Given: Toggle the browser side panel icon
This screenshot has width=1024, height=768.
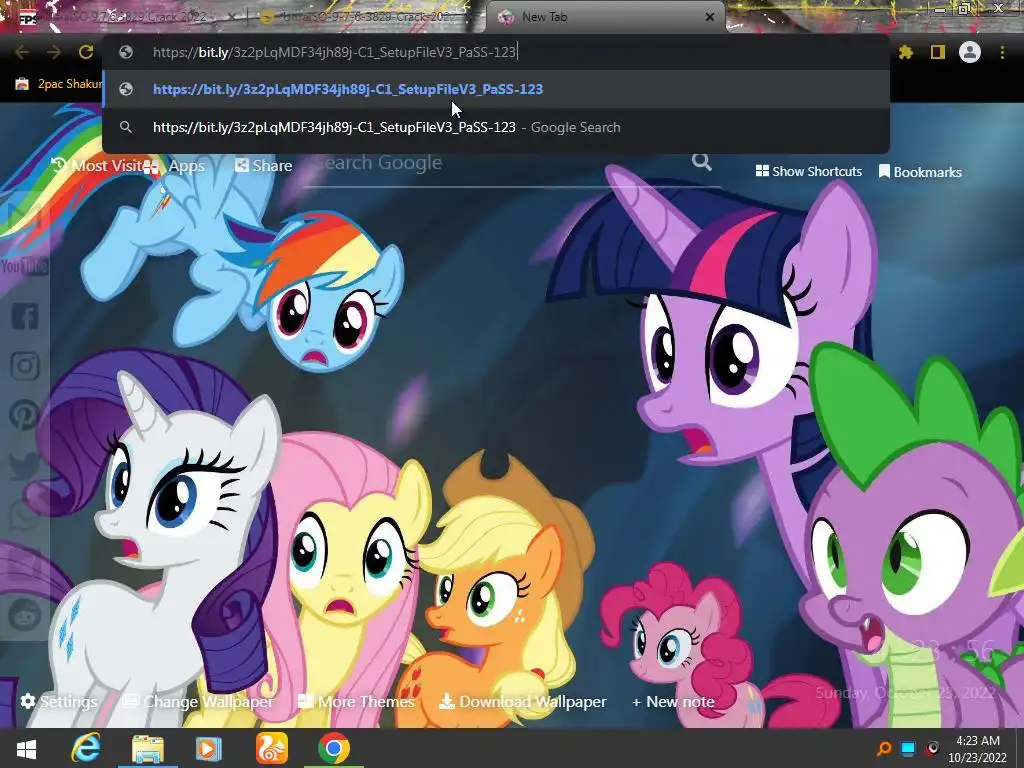Looking at the screenshot, I should click(938, 52).
